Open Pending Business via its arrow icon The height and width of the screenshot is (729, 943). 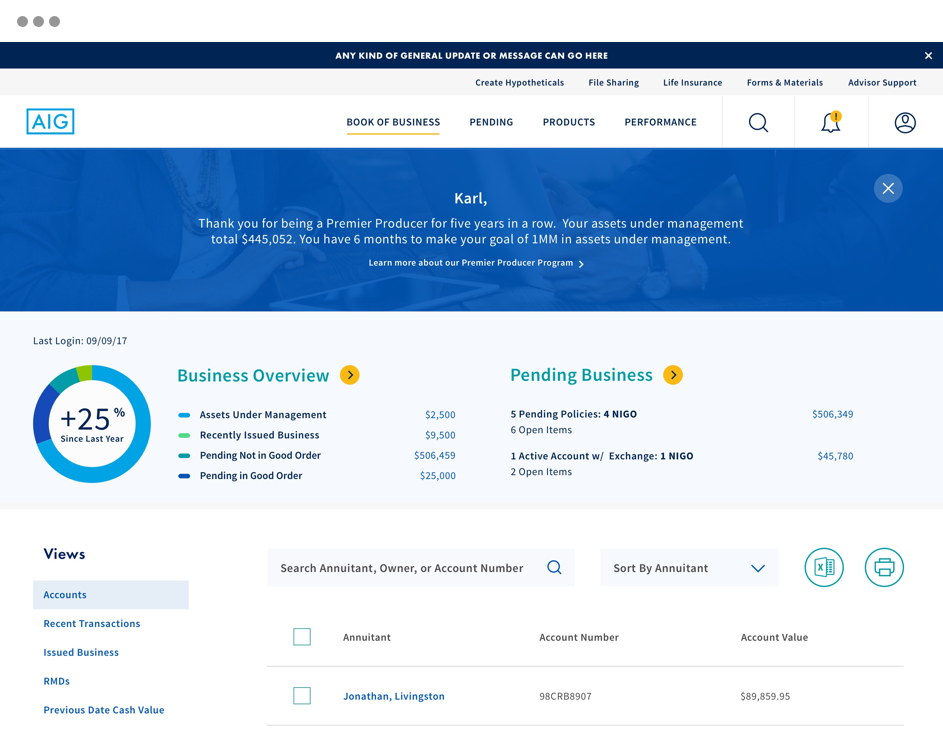point(673,376)
